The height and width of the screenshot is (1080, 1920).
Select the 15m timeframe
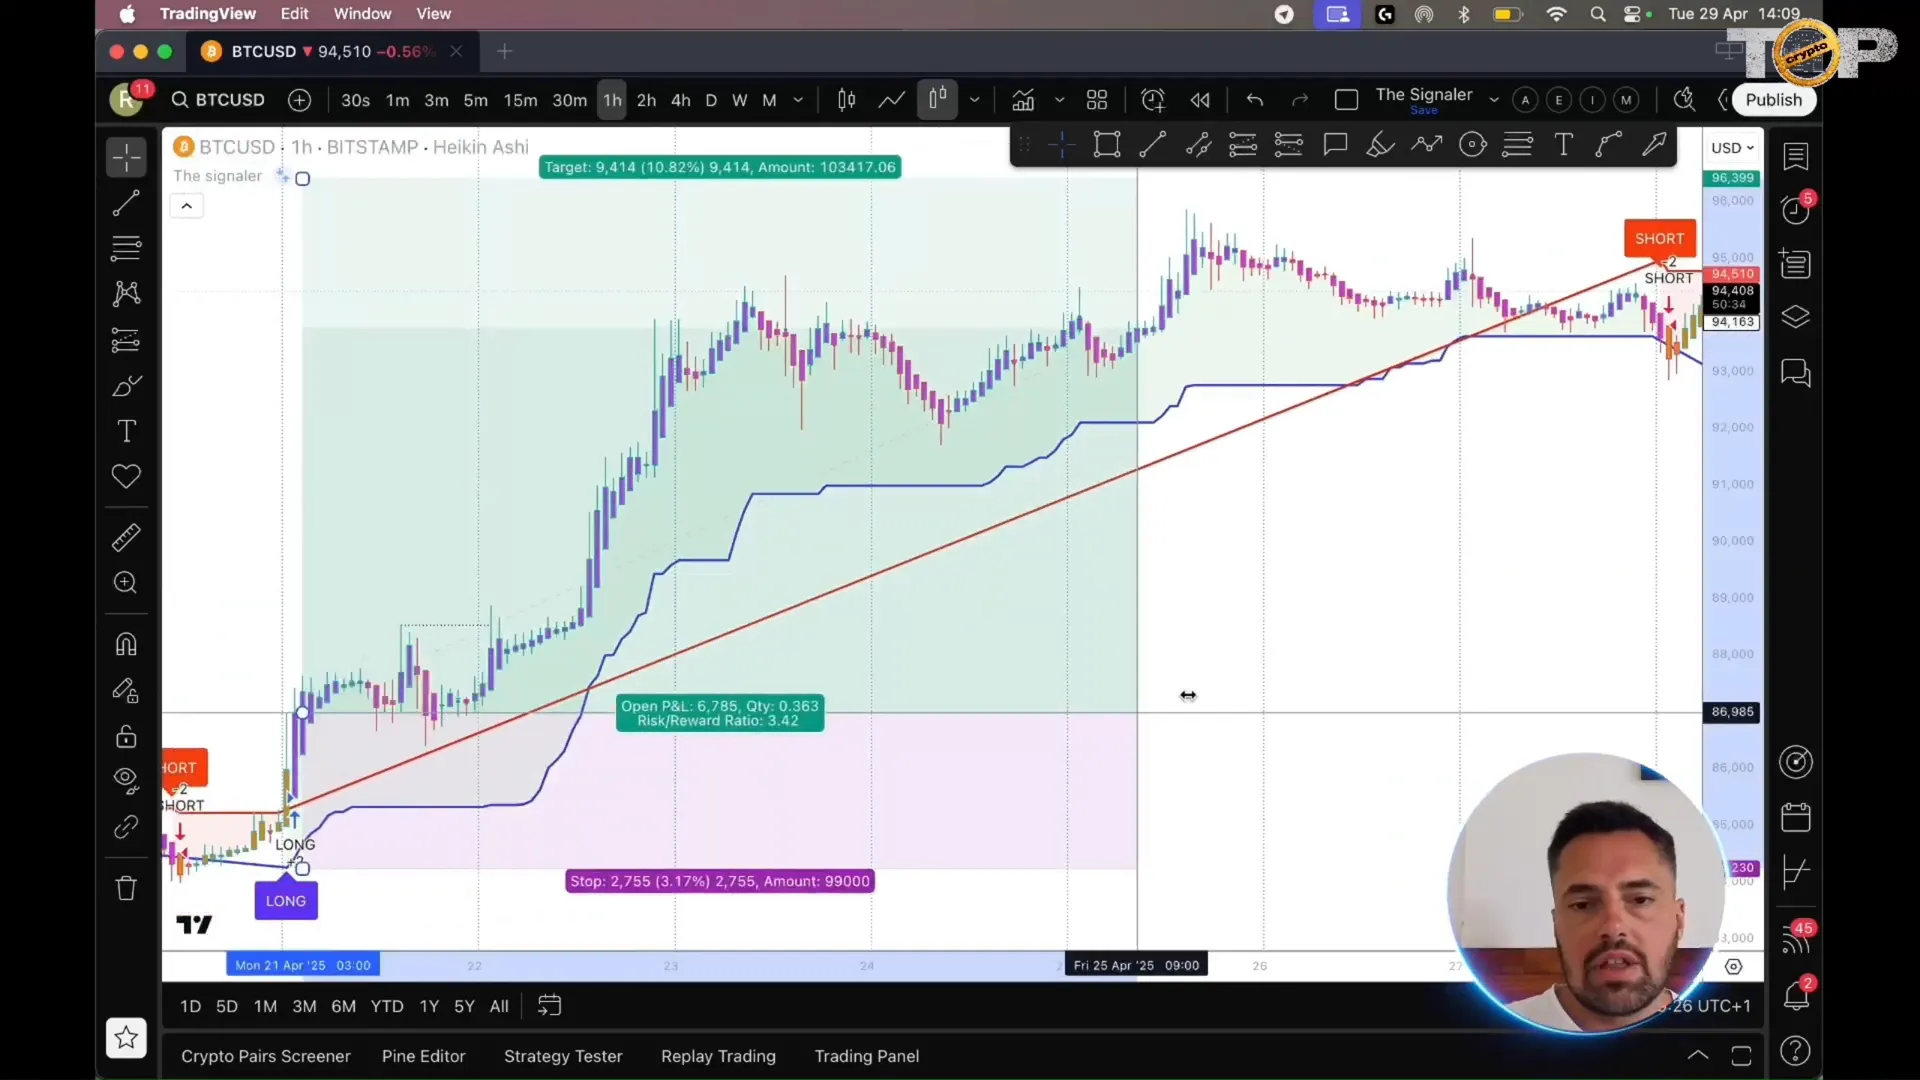pos(520,100)
